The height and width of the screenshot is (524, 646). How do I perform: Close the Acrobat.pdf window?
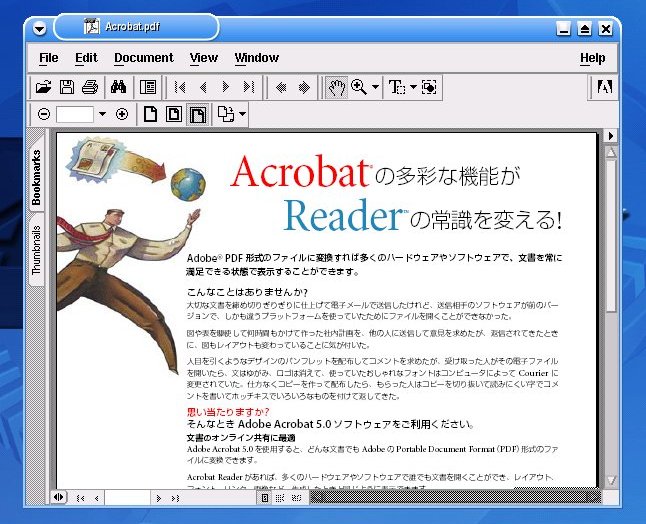(x=606, y=28)
